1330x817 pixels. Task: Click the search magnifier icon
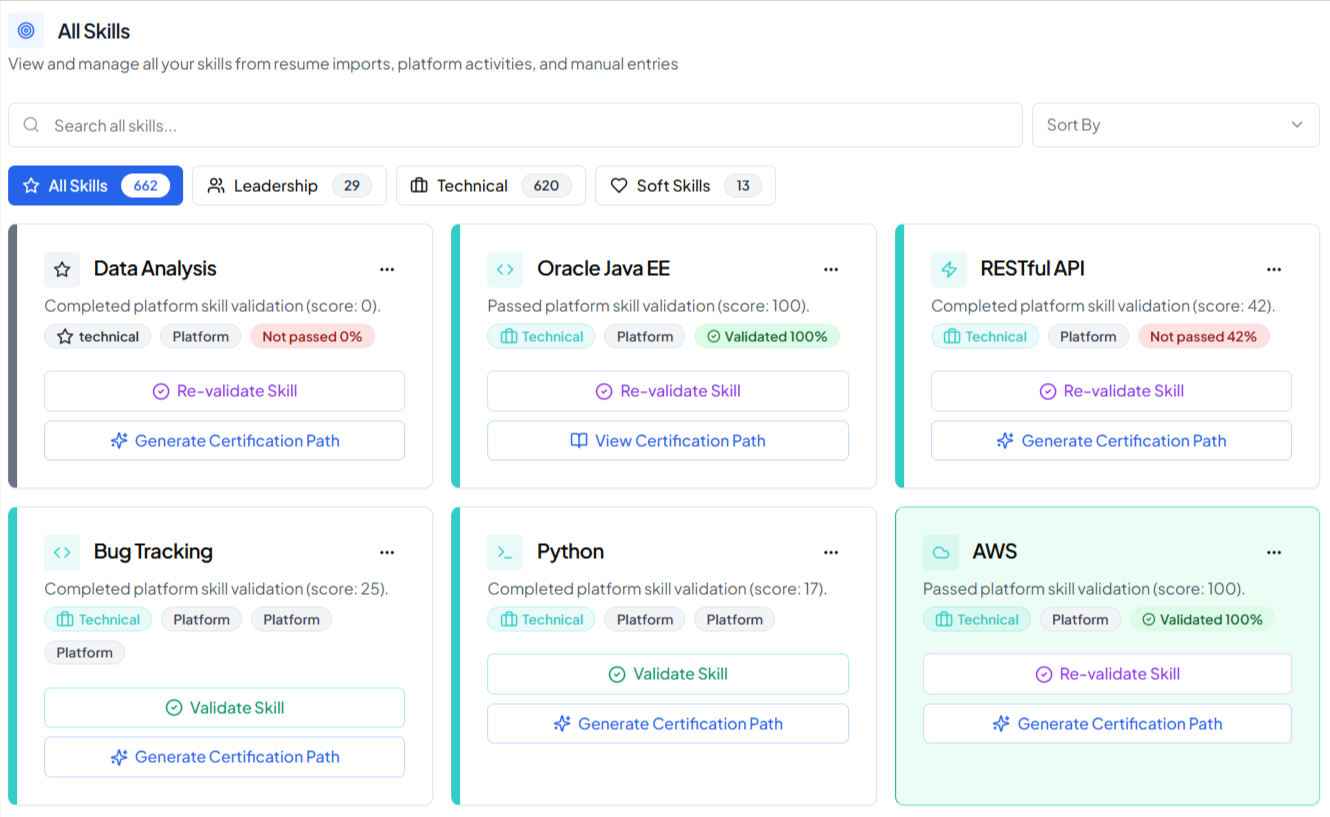[x=31, y=125]
